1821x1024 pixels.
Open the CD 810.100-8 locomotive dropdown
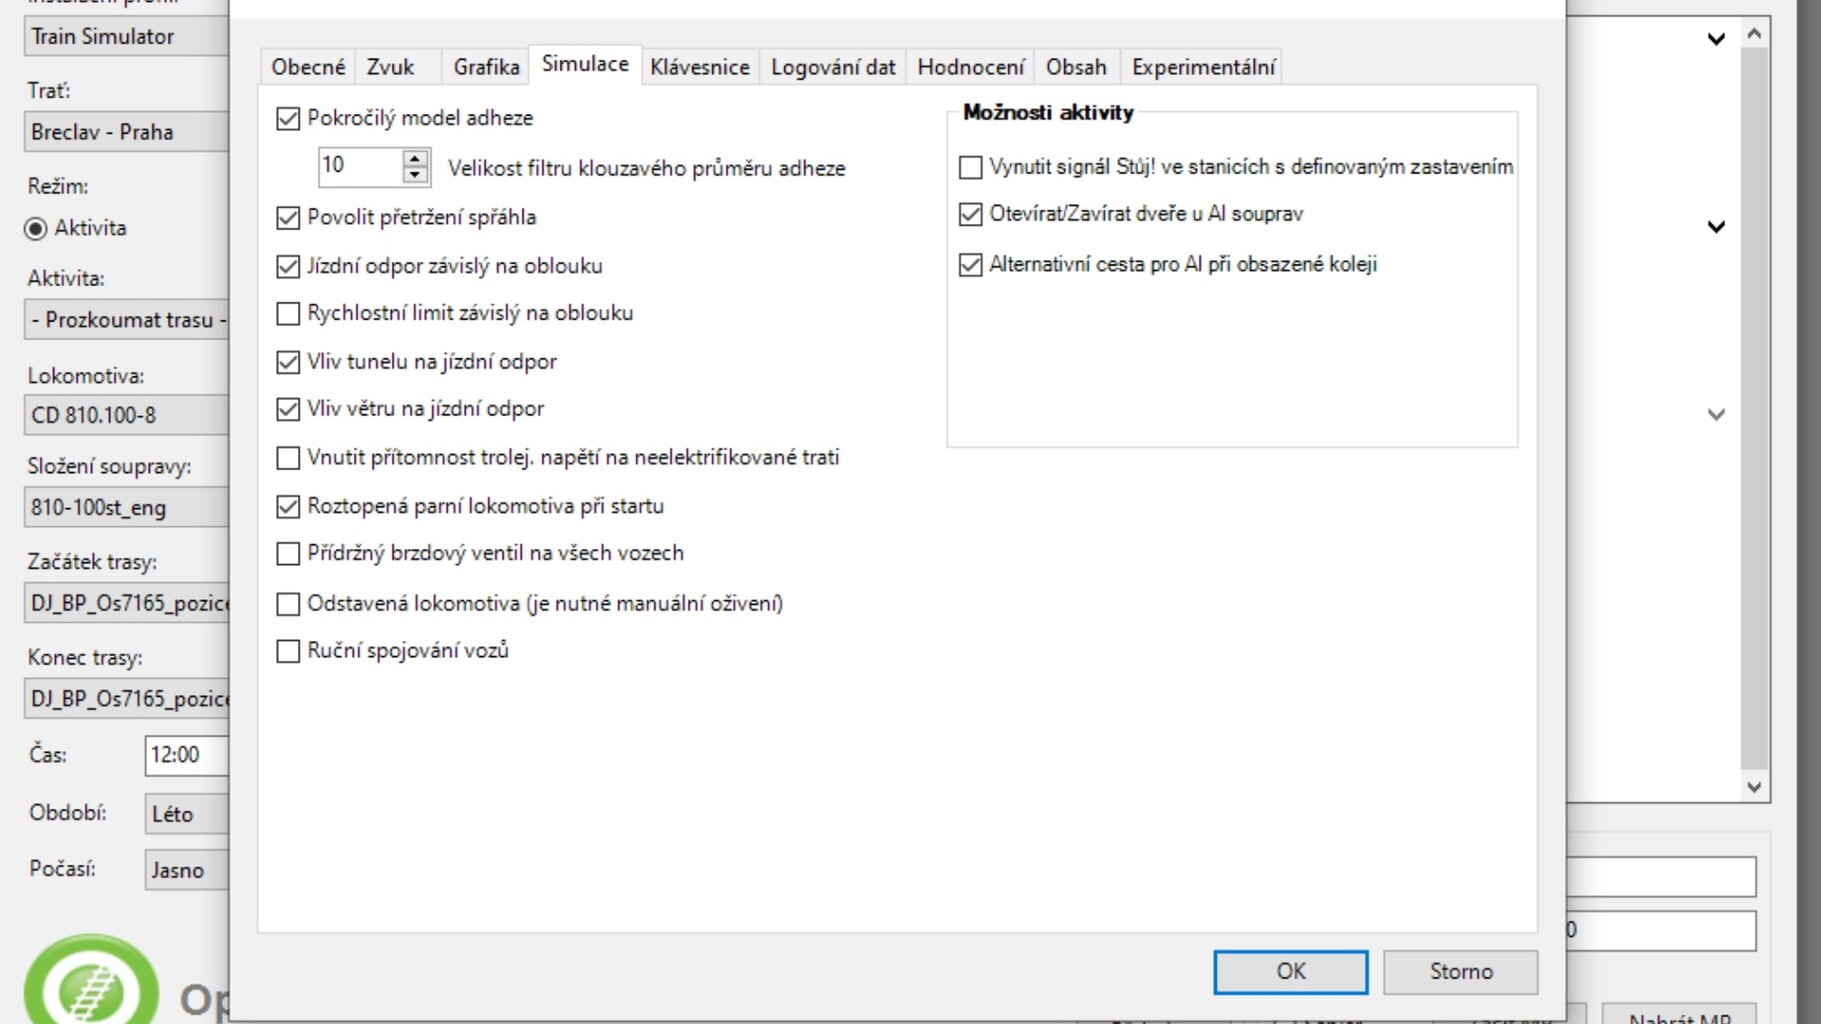[127, 415]
